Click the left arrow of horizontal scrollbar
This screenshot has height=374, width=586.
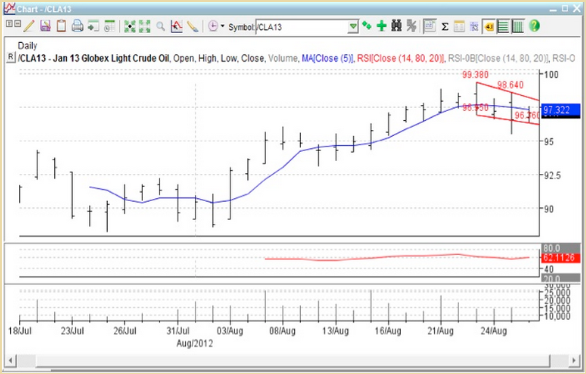click(10, 361)
